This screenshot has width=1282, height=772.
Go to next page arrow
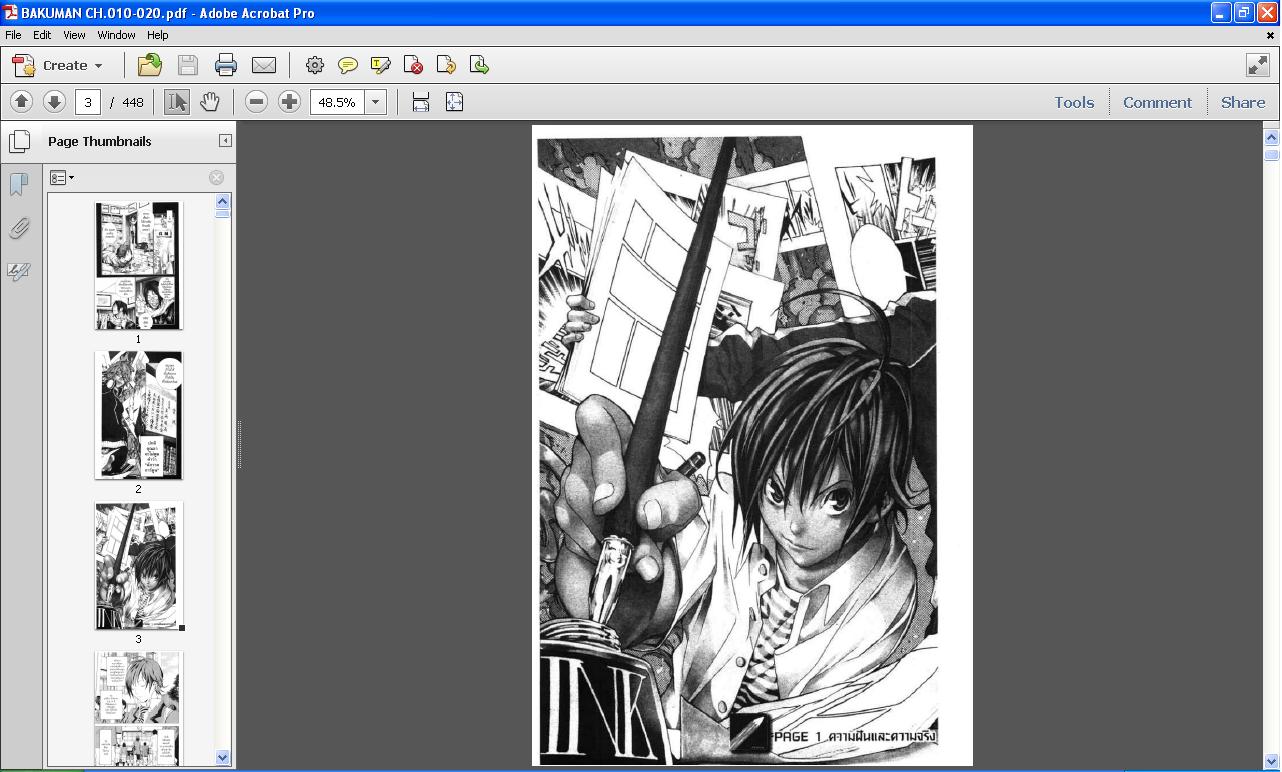[54, 102]
